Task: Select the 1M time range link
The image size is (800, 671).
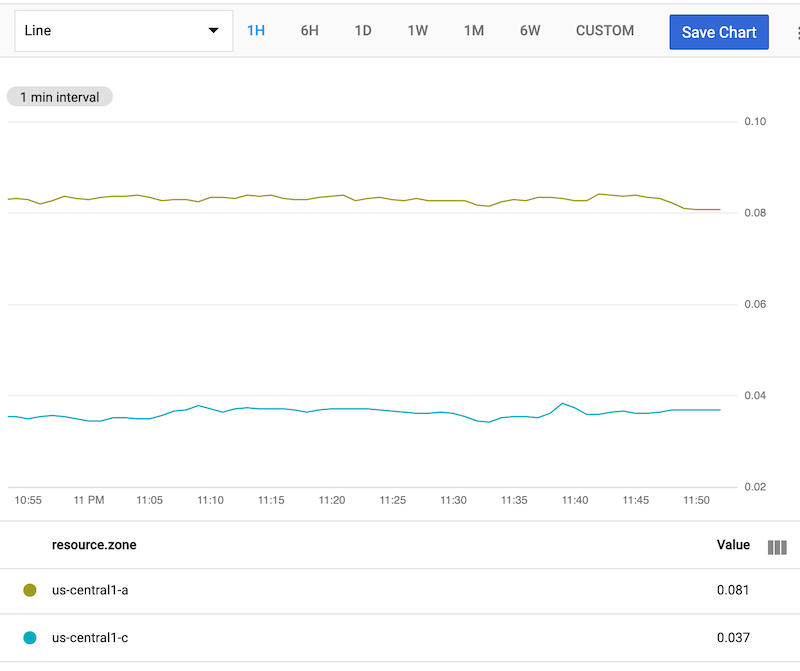Action: point(473,30)
